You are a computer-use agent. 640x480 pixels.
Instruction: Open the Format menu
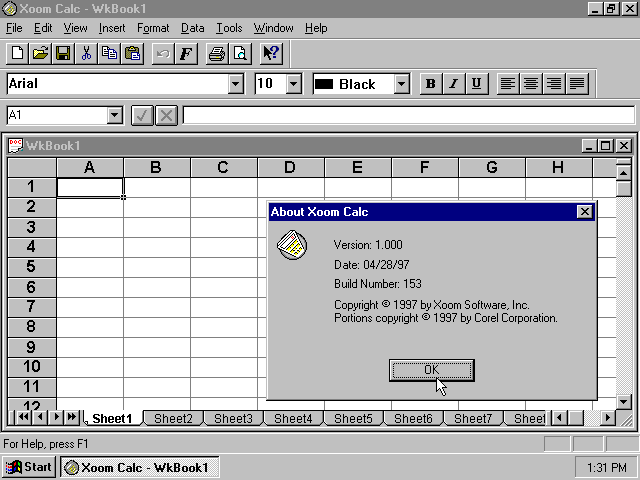(153, 28)
